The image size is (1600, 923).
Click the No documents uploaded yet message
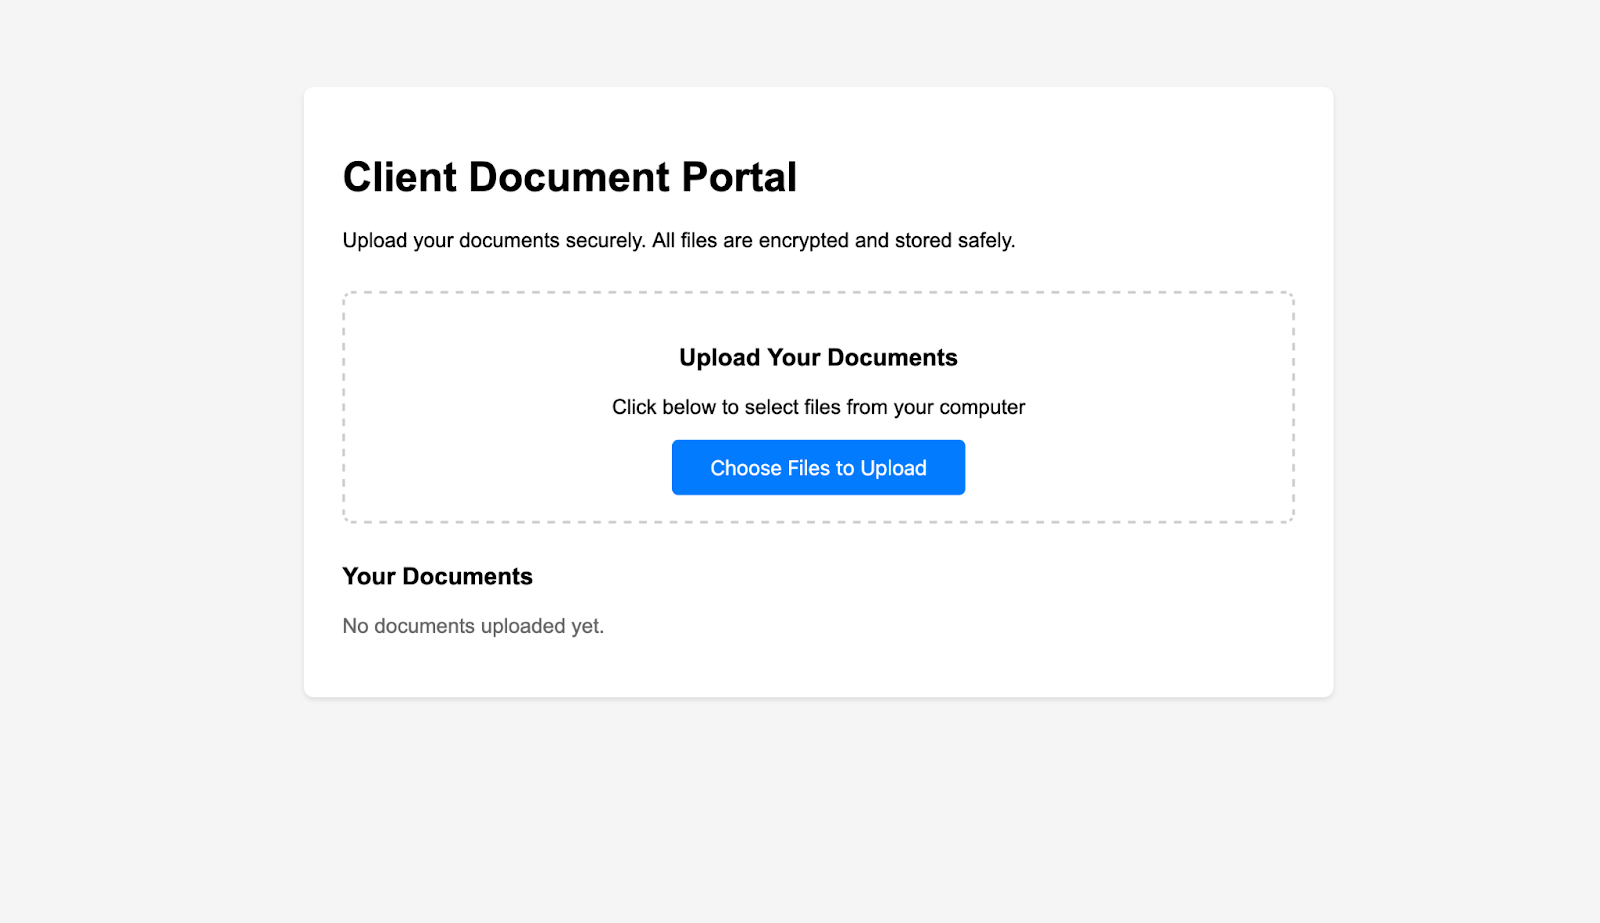[x=473, y=626]
